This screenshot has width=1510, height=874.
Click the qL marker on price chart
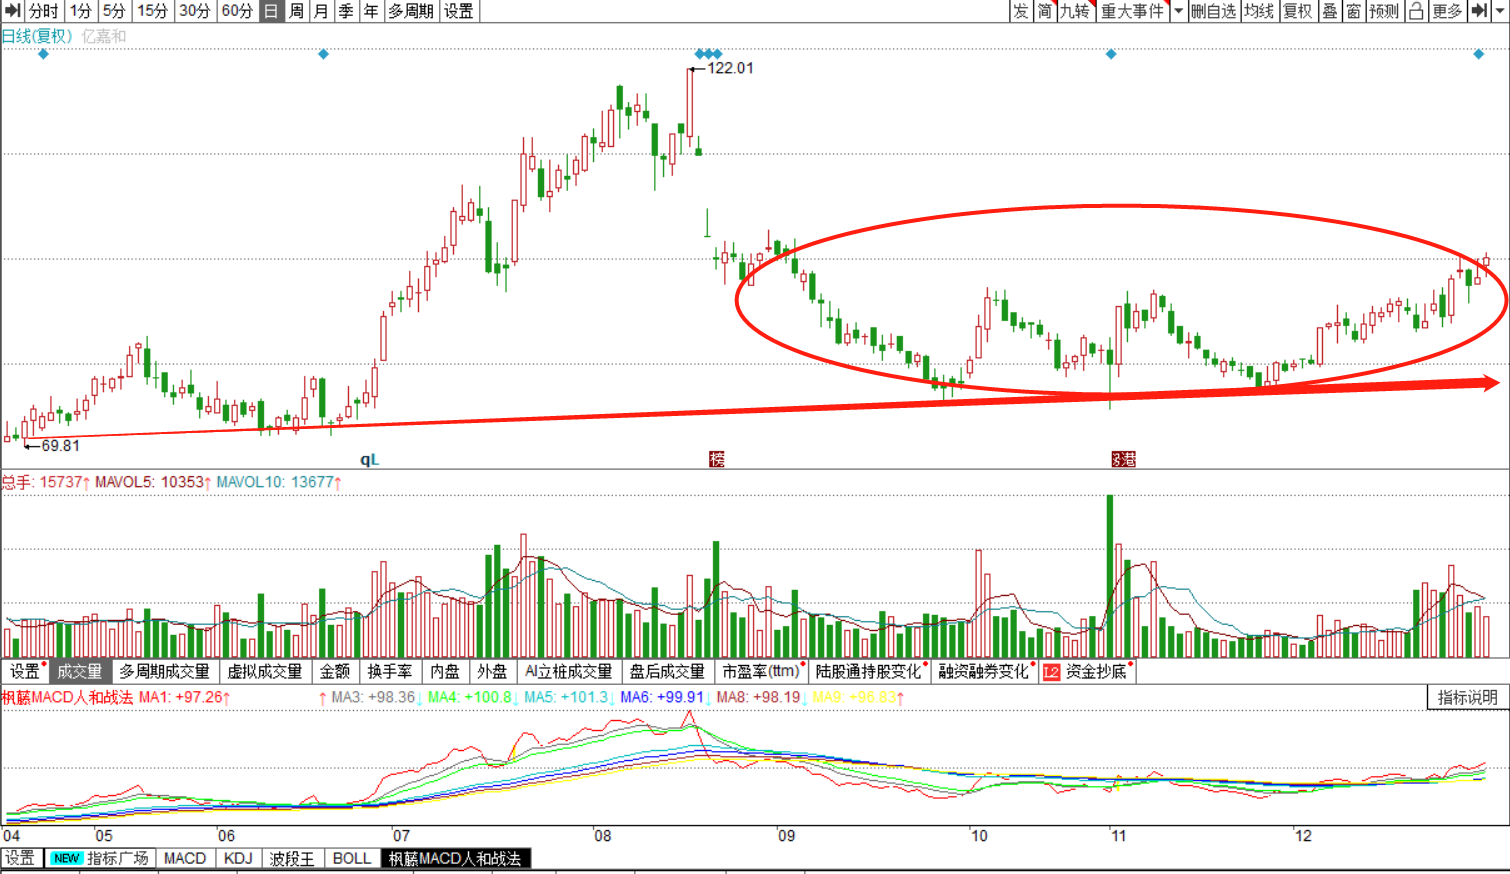click(x=369, y=459)
